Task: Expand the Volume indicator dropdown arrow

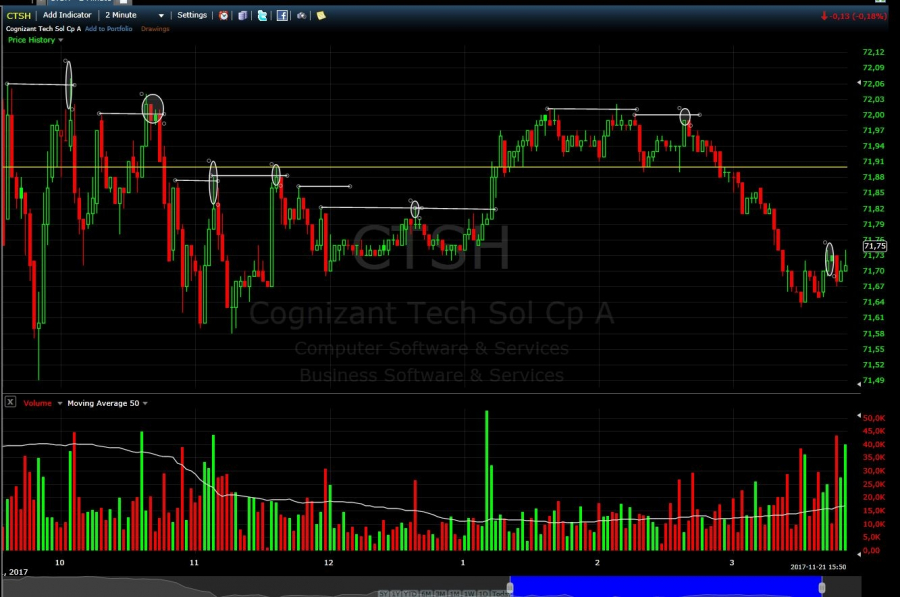Action: click(60, 404)
